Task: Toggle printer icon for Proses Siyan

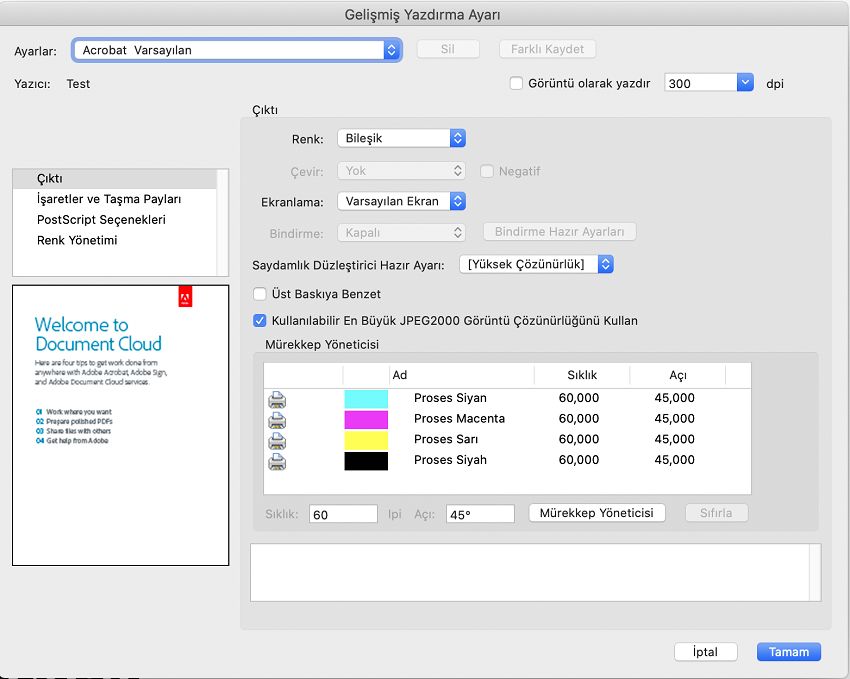Action: [x=277, y=399]
